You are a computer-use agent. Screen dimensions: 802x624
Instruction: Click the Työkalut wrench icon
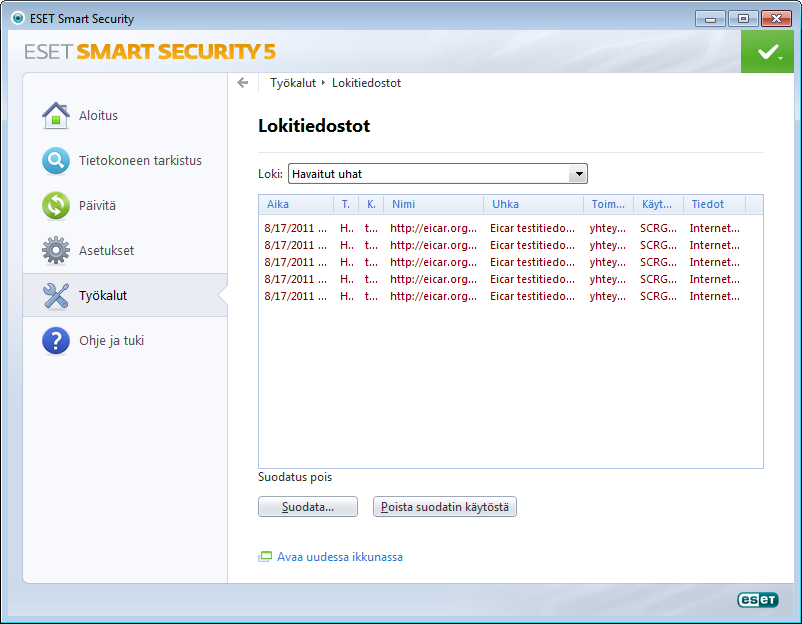pos(56,296)
